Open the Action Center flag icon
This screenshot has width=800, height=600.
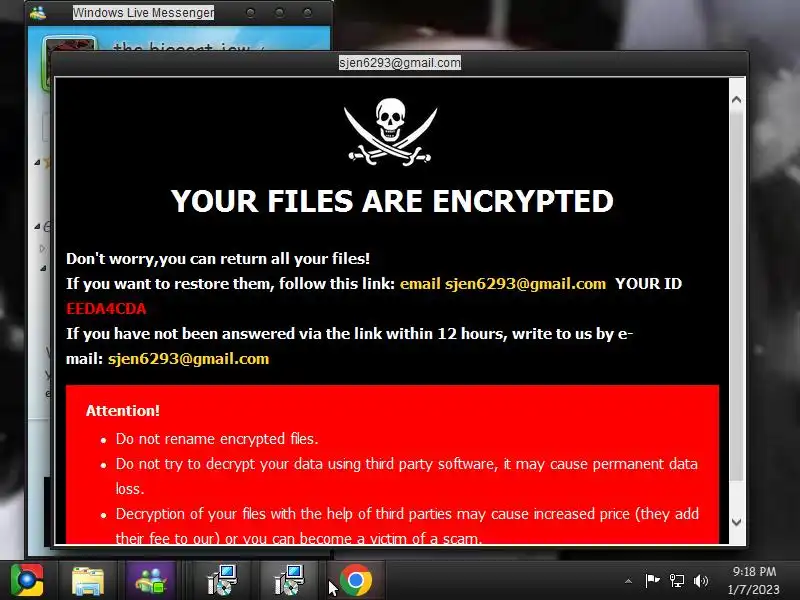click(652, 581)
